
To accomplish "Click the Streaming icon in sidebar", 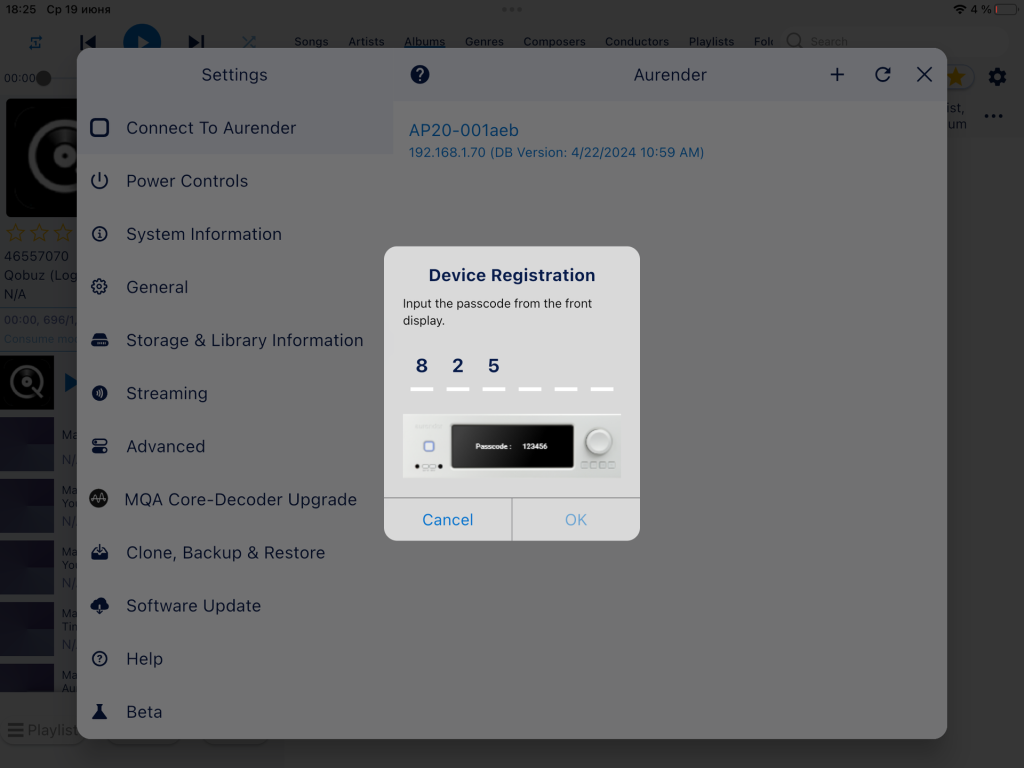I will (x=99, y=393).
